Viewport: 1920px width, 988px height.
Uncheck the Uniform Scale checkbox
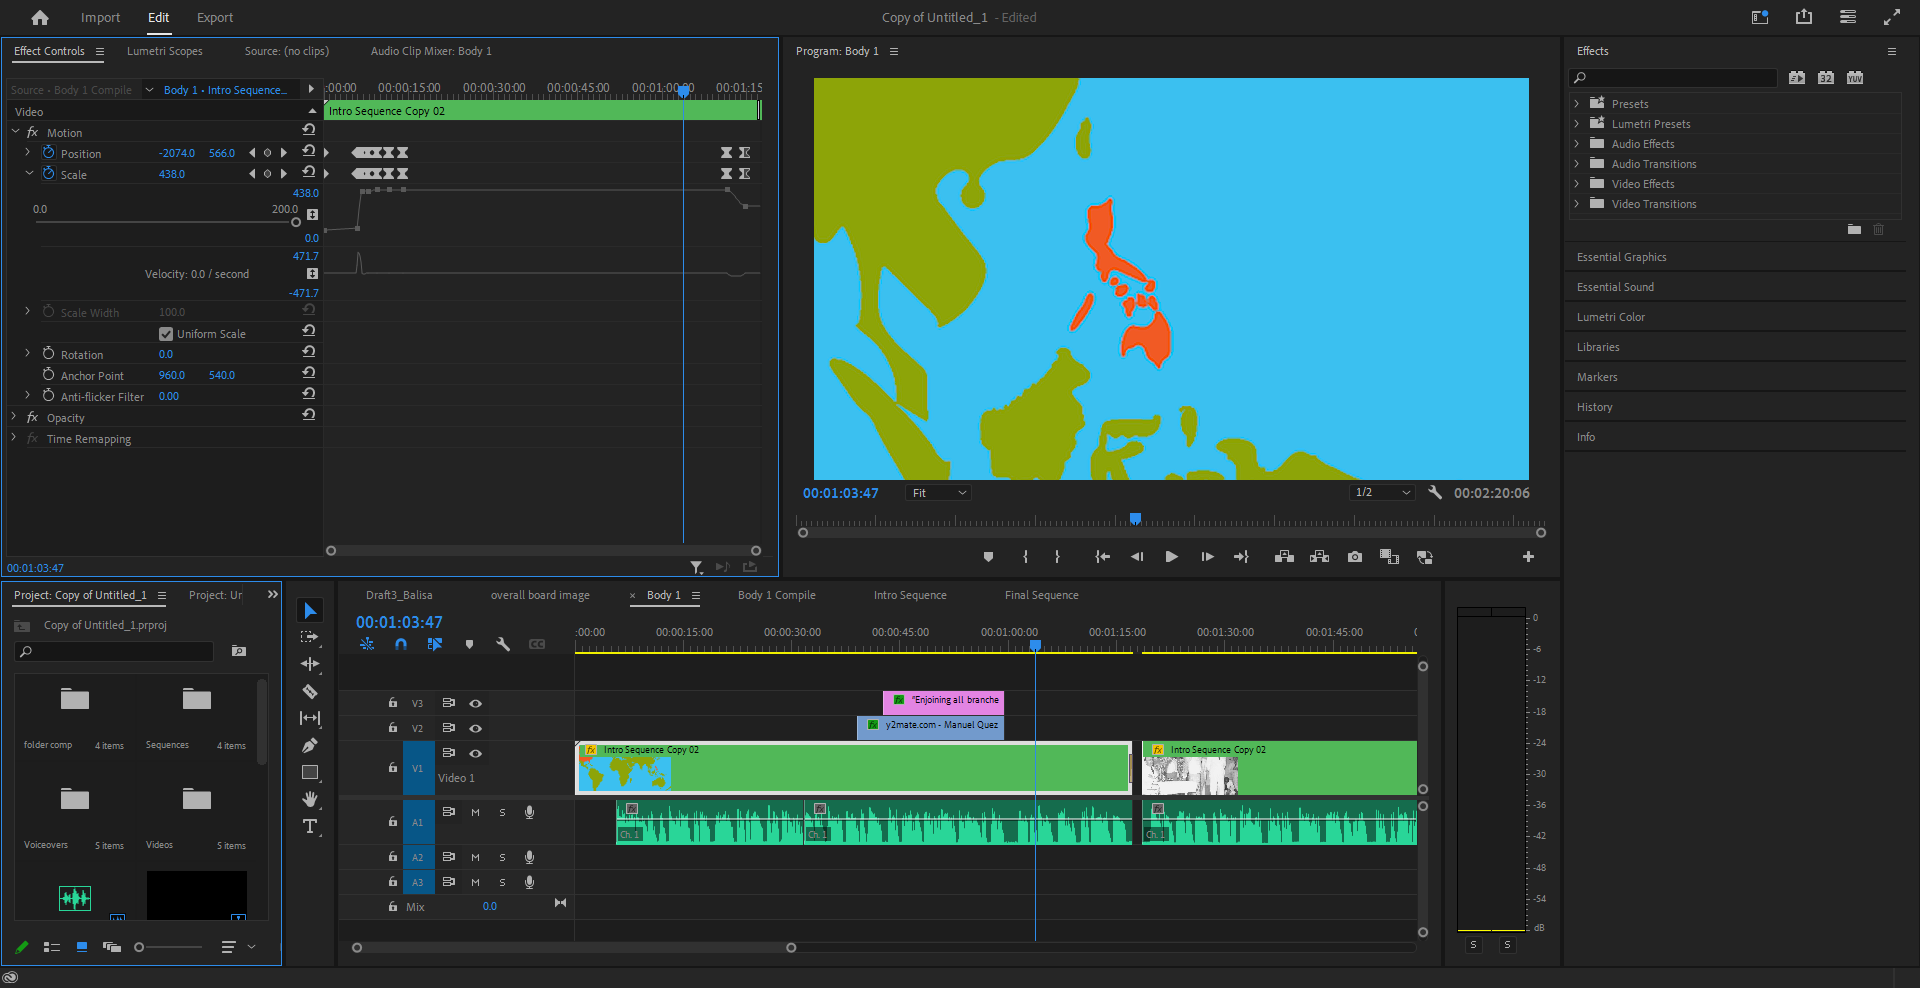coord(166,334)
